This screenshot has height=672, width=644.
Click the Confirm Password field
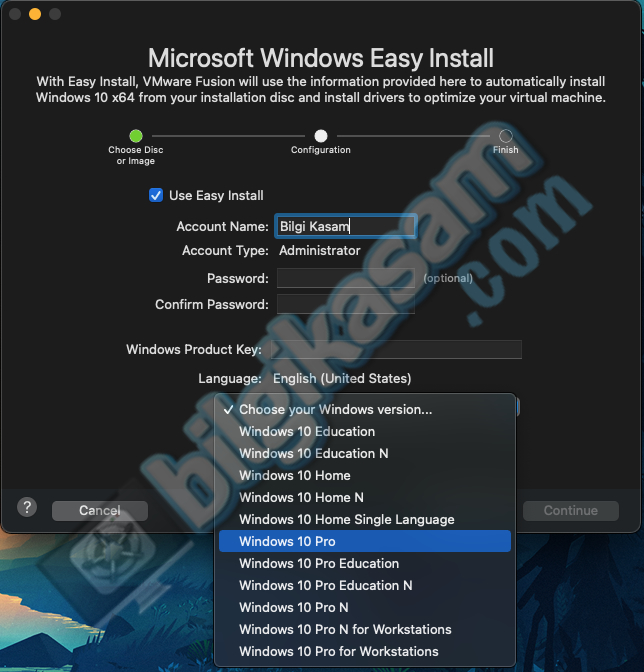coord(346,304)
